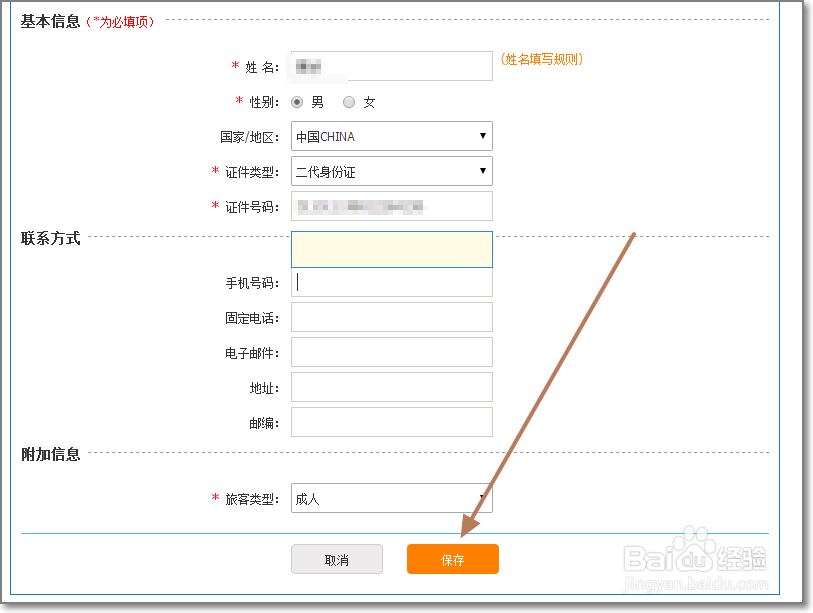Click the highlighted yellow field above 手机号码
This screenshot has width=813, height=613.
390,248
